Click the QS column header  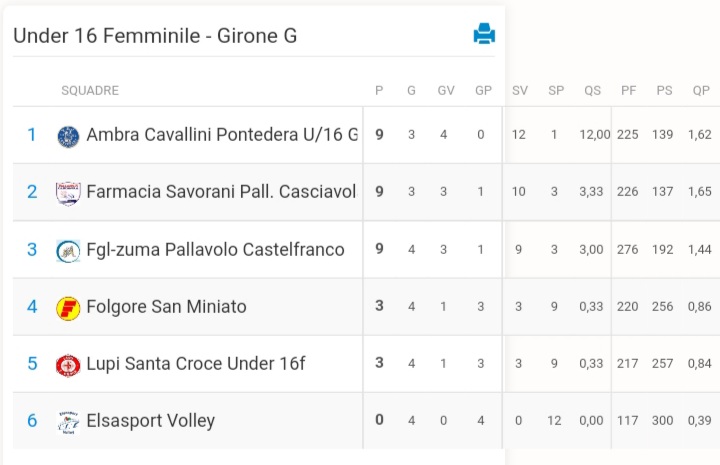click(x=592, y=90)
